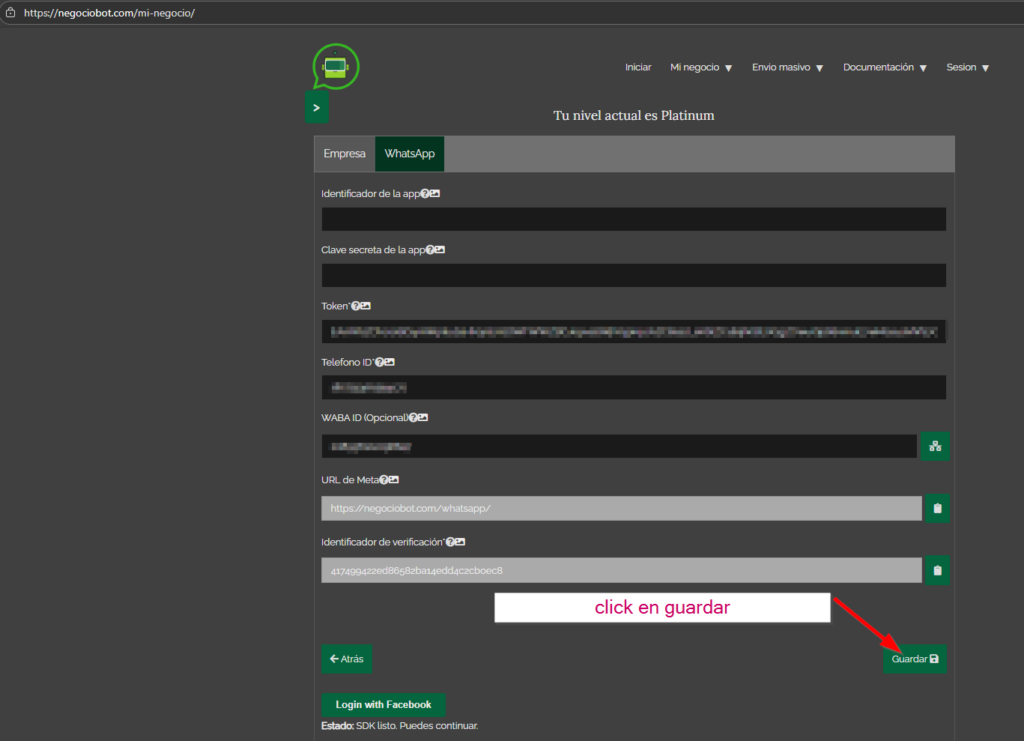1024x741 pixels.
Task: Click the Identificador de la app input field
Action: point(633,219)
